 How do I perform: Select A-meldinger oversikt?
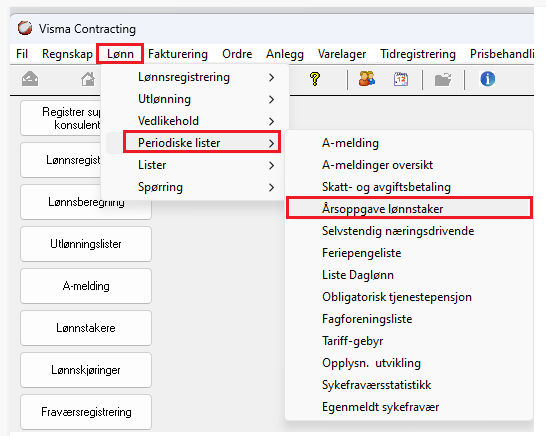[x=409, y=165]
